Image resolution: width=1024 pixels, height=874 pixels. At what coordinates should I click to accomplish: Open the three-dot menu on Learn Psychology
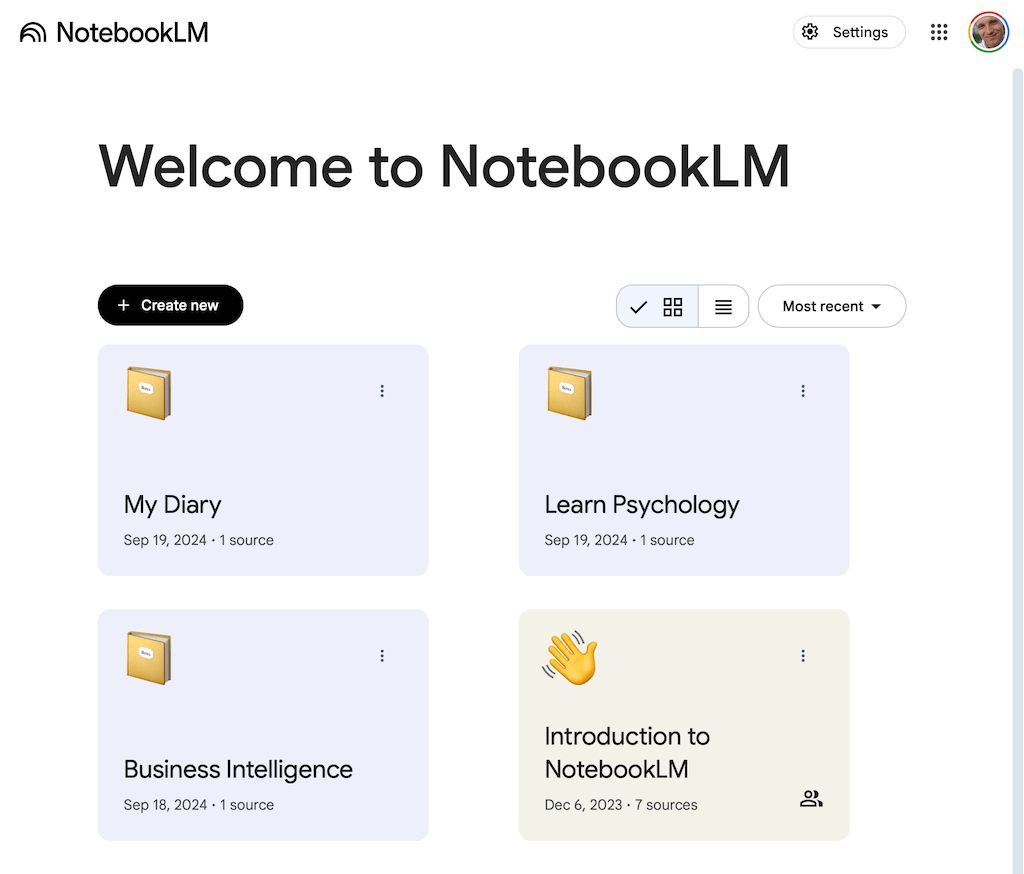point(803,391)
